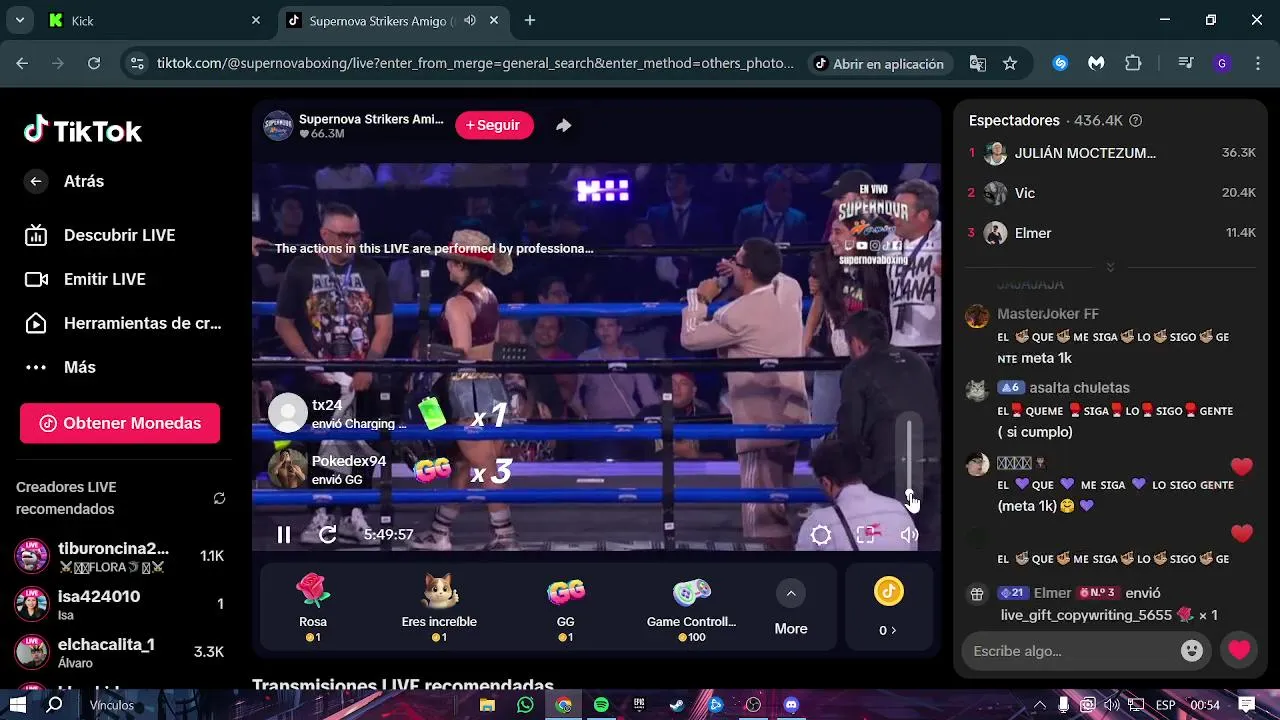Image resolution: width=1280 pixels, height=720 pixels.
Task: Open asalta chuletas chat profile
Action: (1080, 388)
